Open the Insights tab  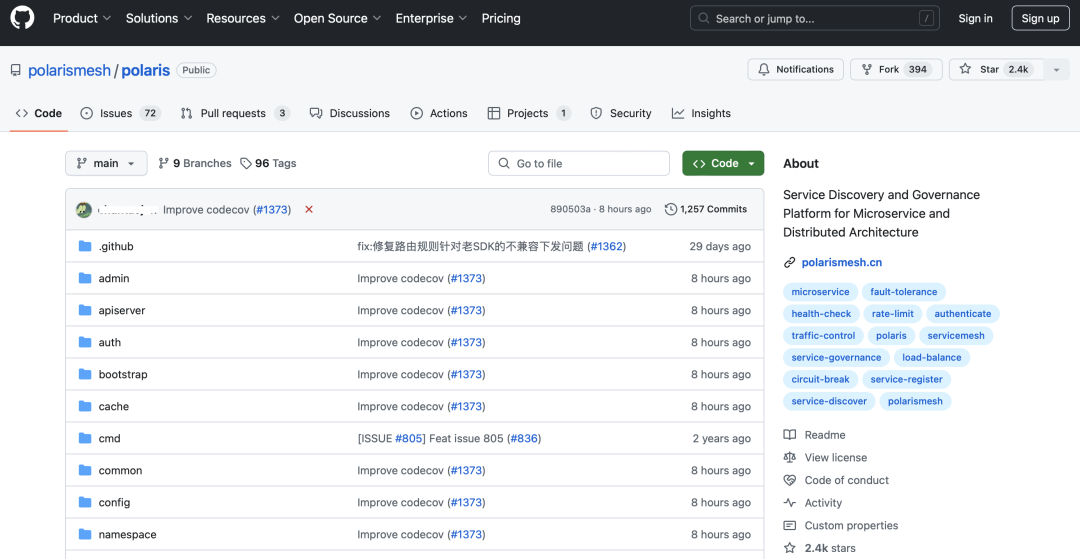701,114
